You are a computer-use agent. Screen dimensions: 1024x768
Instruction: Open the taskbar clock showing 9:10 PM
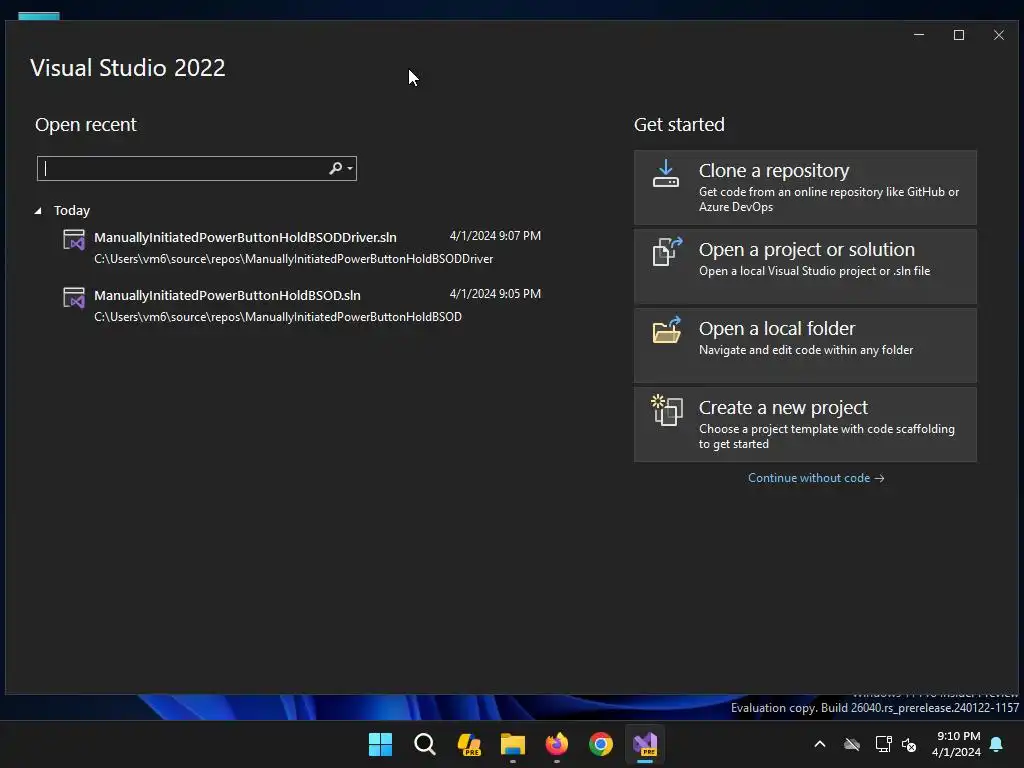click(x=957, y=744)
